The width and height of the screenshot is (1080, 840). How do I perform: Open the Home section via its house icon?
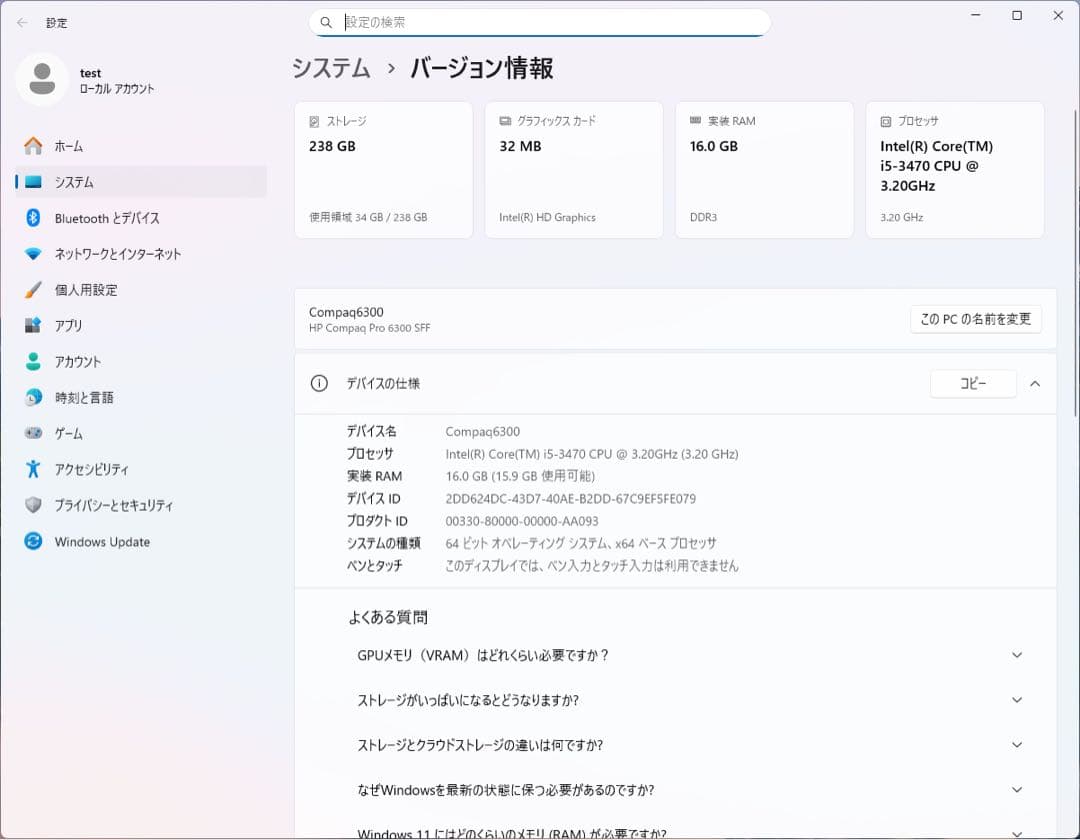point(34,146)
